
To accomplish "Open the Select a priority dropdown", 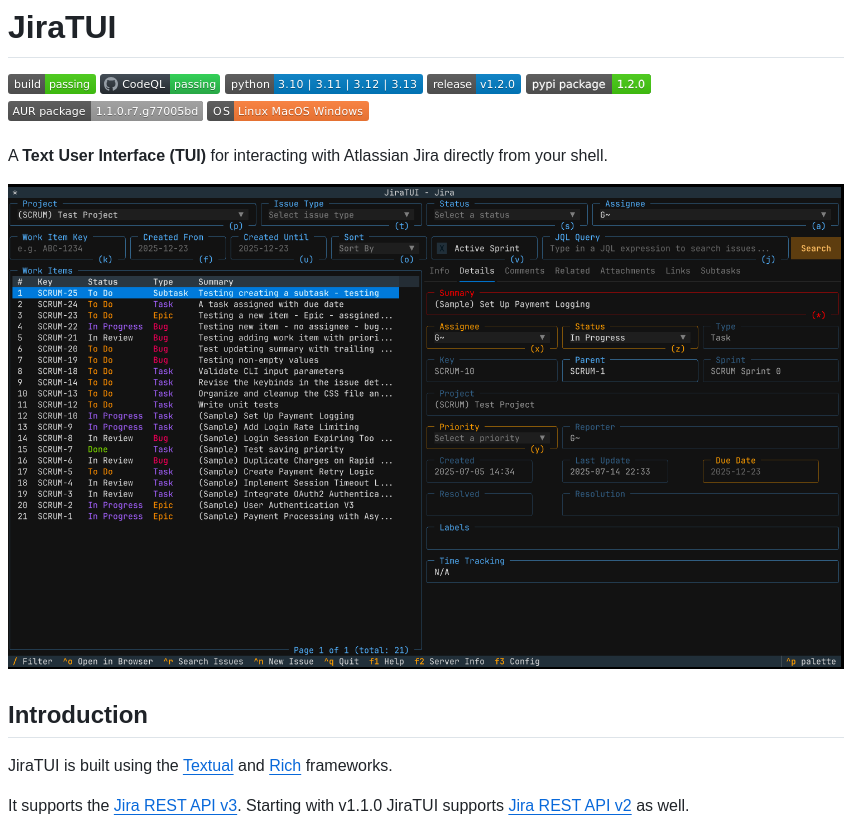I will pos(490,438).
